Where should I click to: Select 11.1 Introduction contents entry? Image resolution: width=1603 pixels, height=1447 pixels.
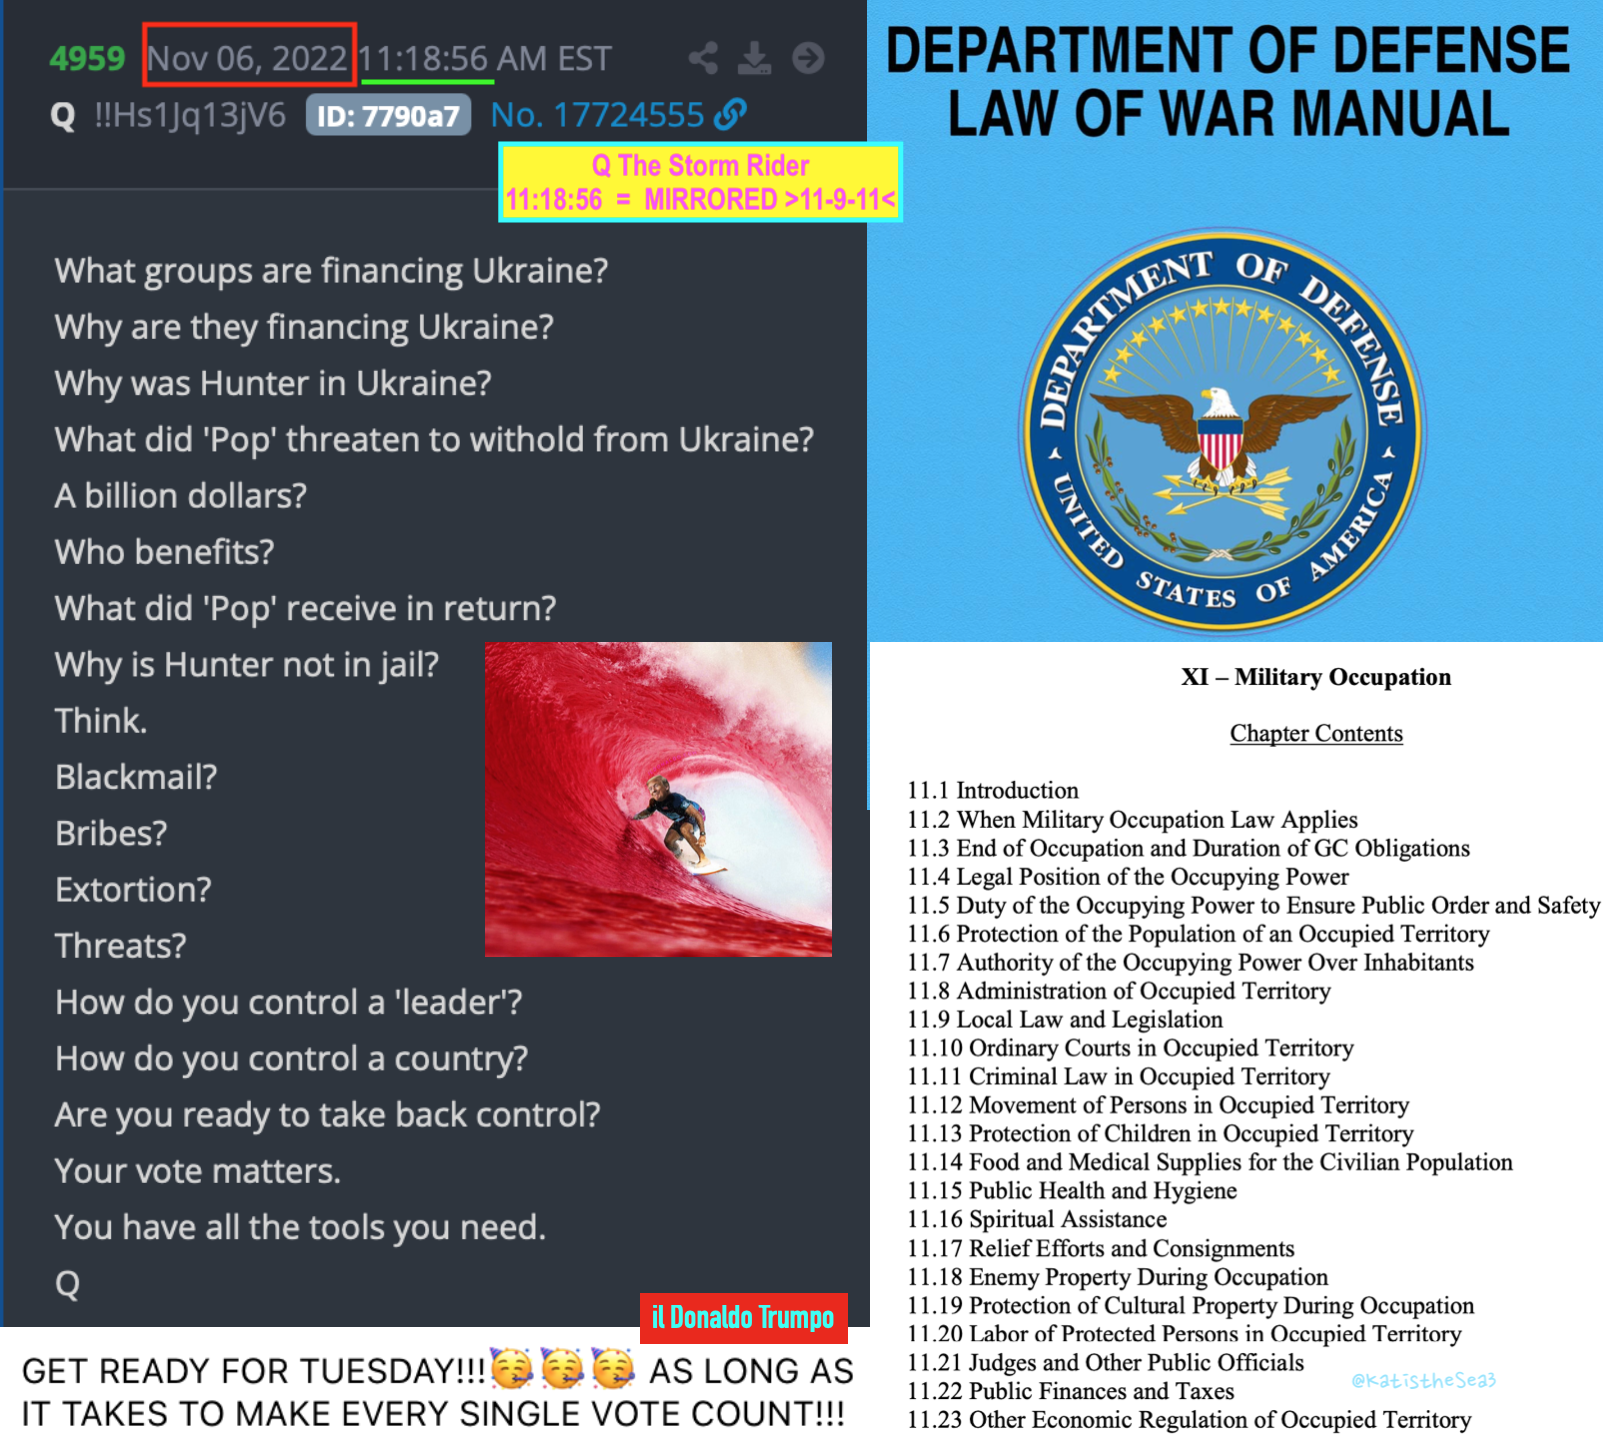pyautogui.click(x=993, y=790)
